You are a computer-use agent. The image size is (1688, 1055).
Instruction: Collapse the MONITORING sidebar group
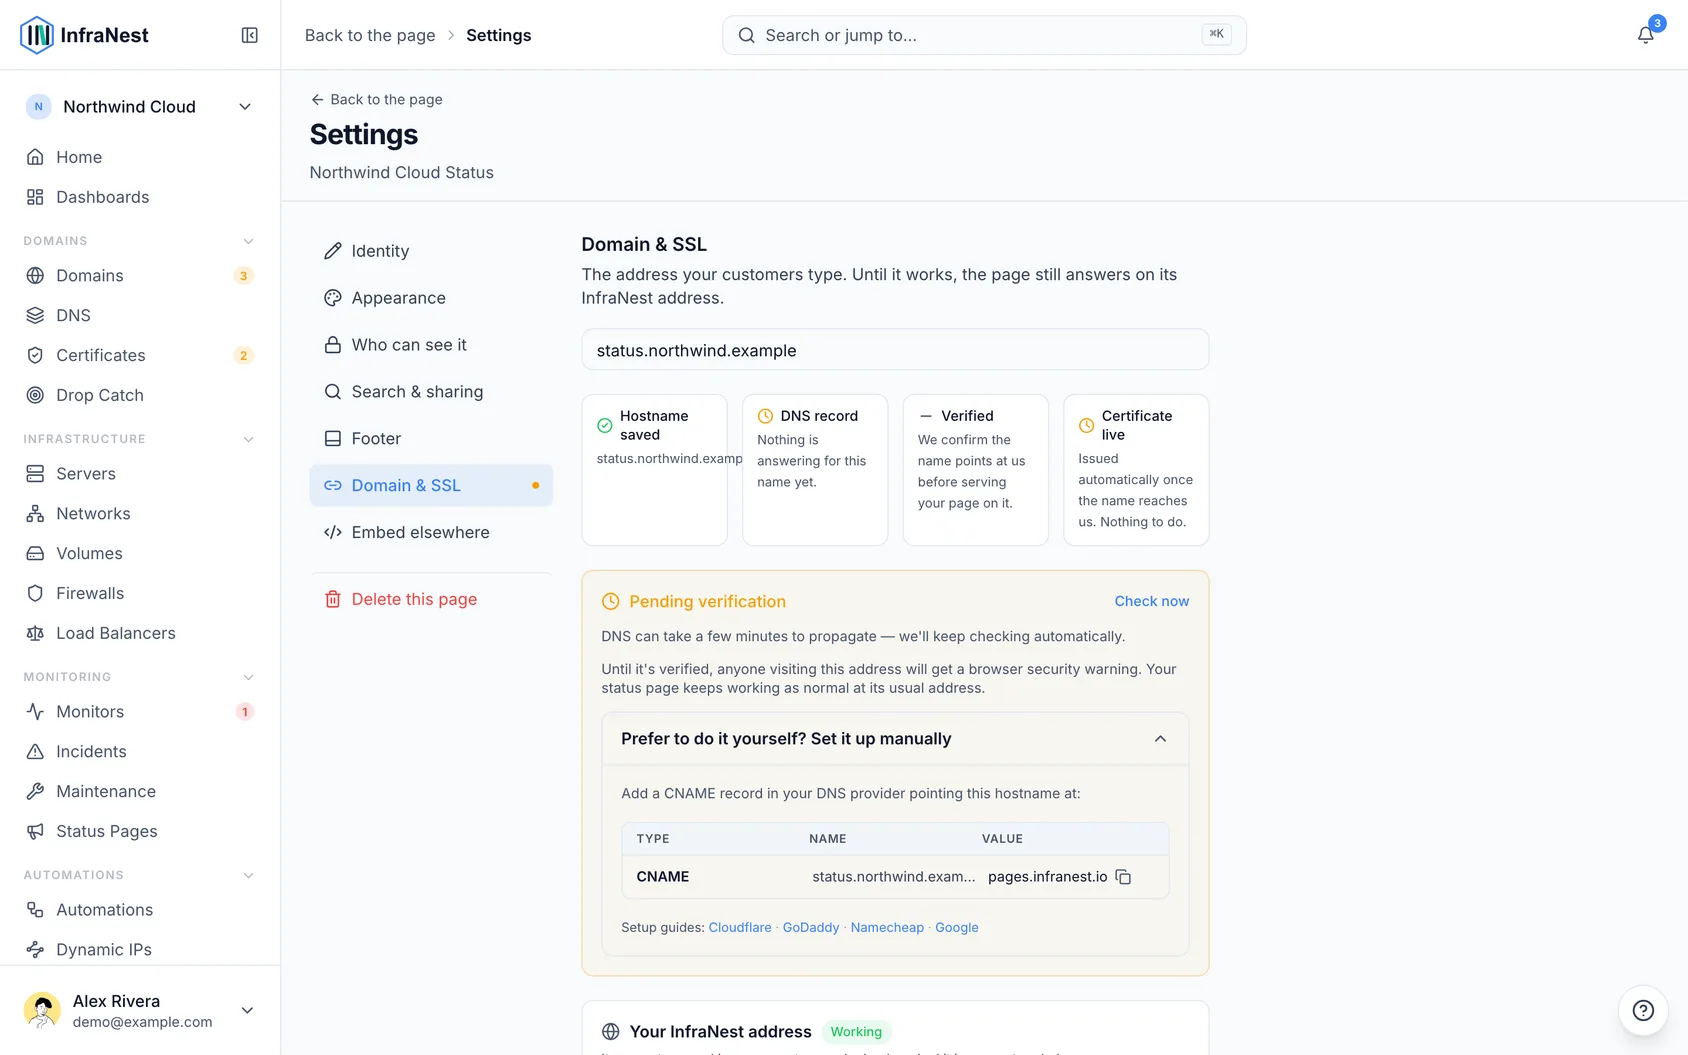click(x=248, y=677)
